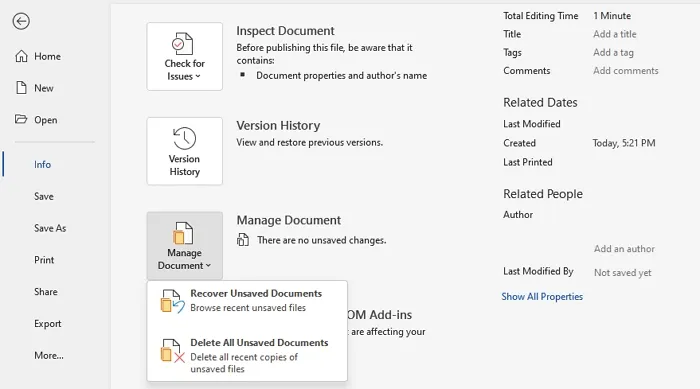Open the More... sidebar options
The height and width of the screenshot is (389, 700).
[49, 356]
